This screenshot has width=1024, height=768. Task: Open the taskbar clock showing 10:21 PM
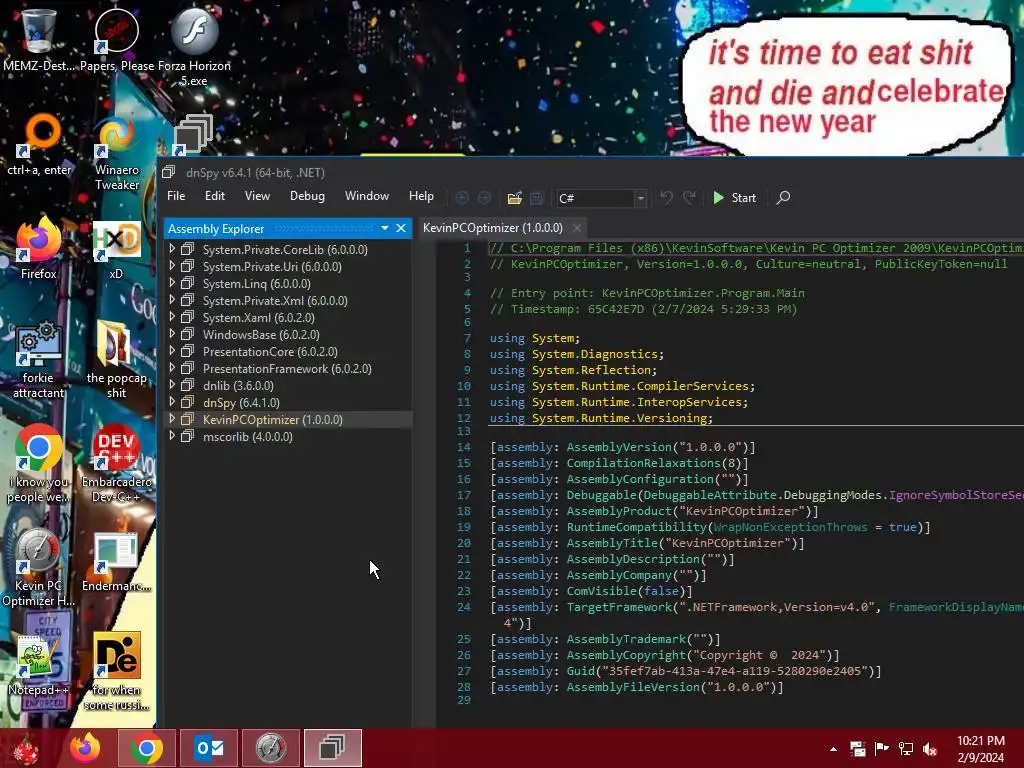coord(981,749)
